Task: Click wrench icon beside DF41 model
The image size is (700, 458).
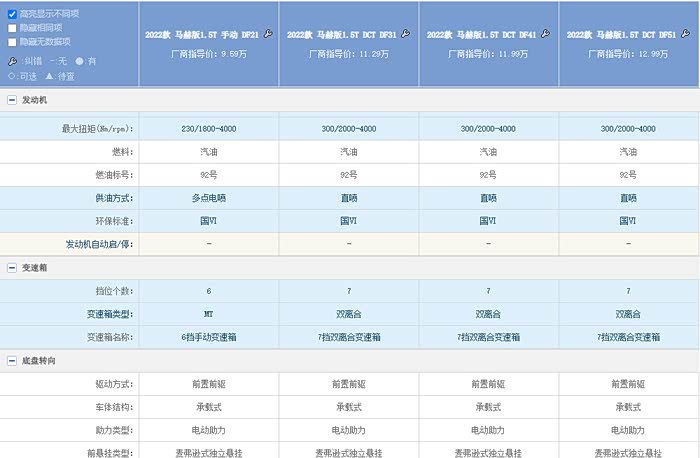Action: click(x=545, y=33)
